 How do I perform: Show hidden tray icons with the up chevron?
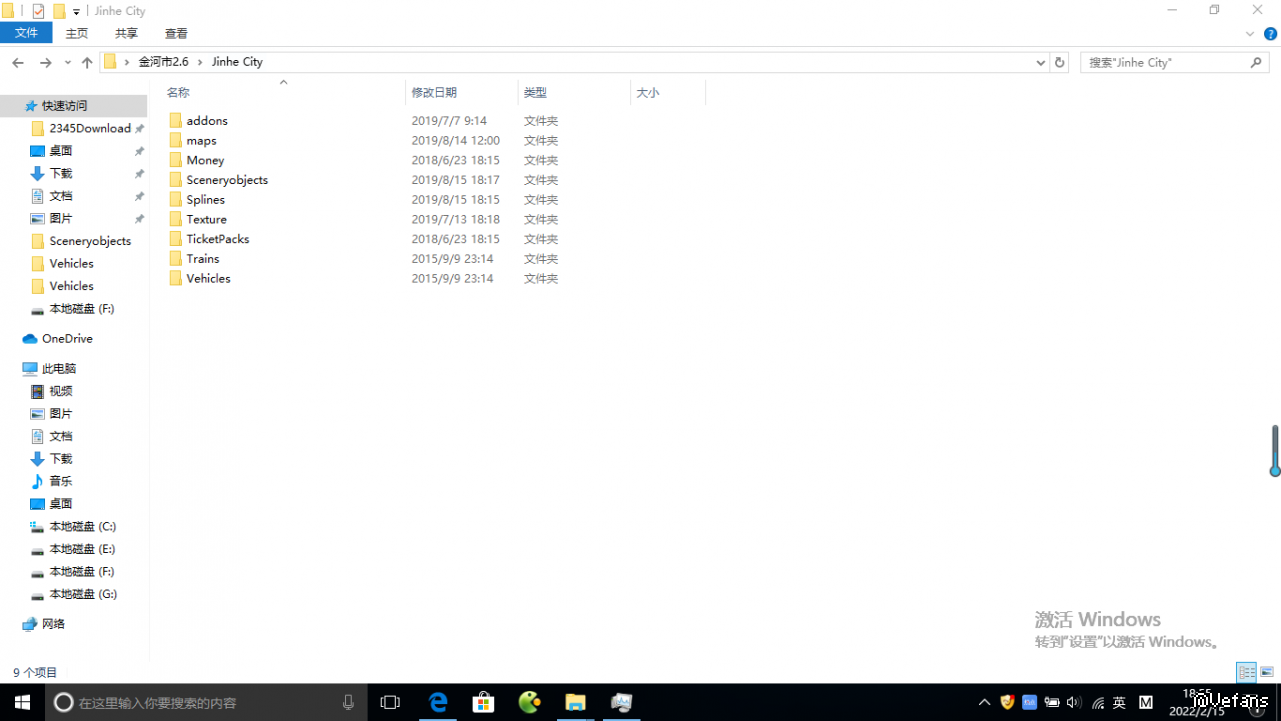(x=984, y=703)
